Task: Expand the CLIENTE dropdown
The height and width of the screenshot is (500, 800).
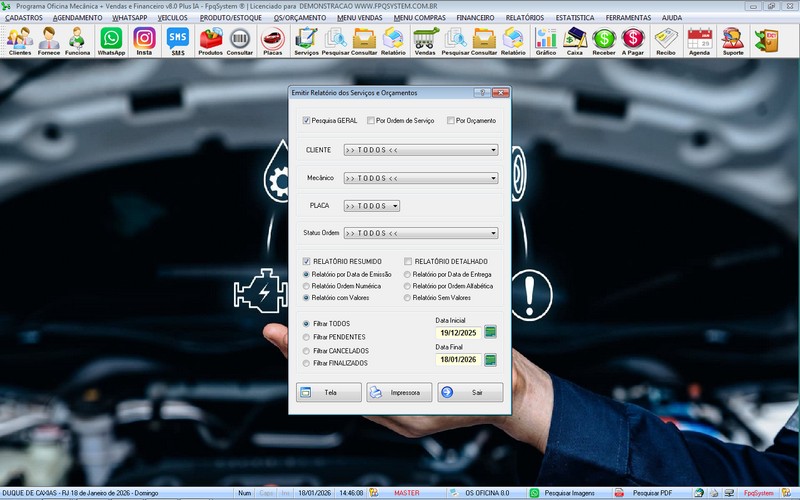Action: tap(494, 151)
